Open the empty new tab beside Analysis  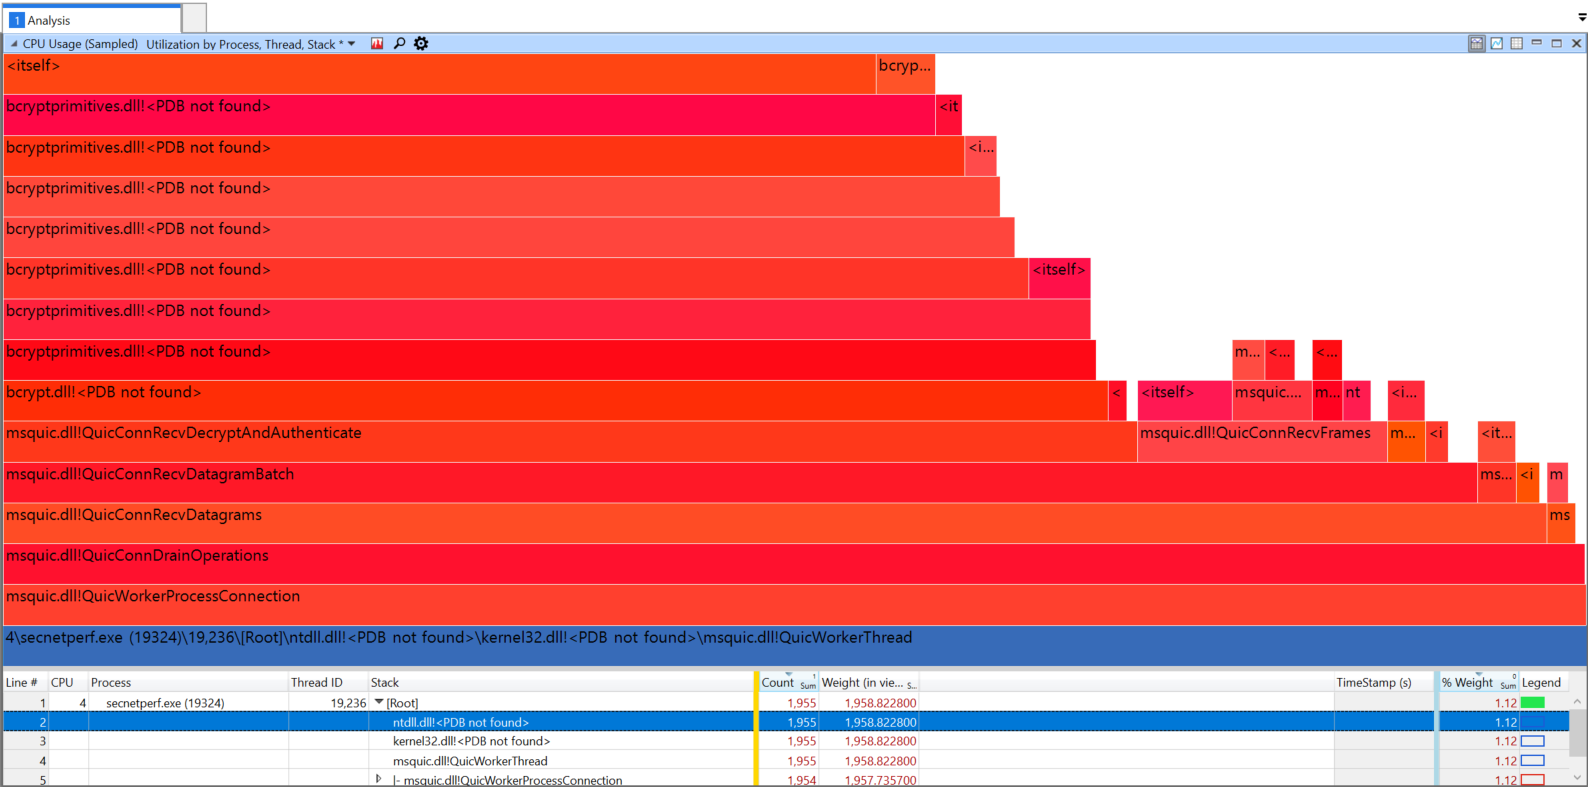[x=194, y=18]
